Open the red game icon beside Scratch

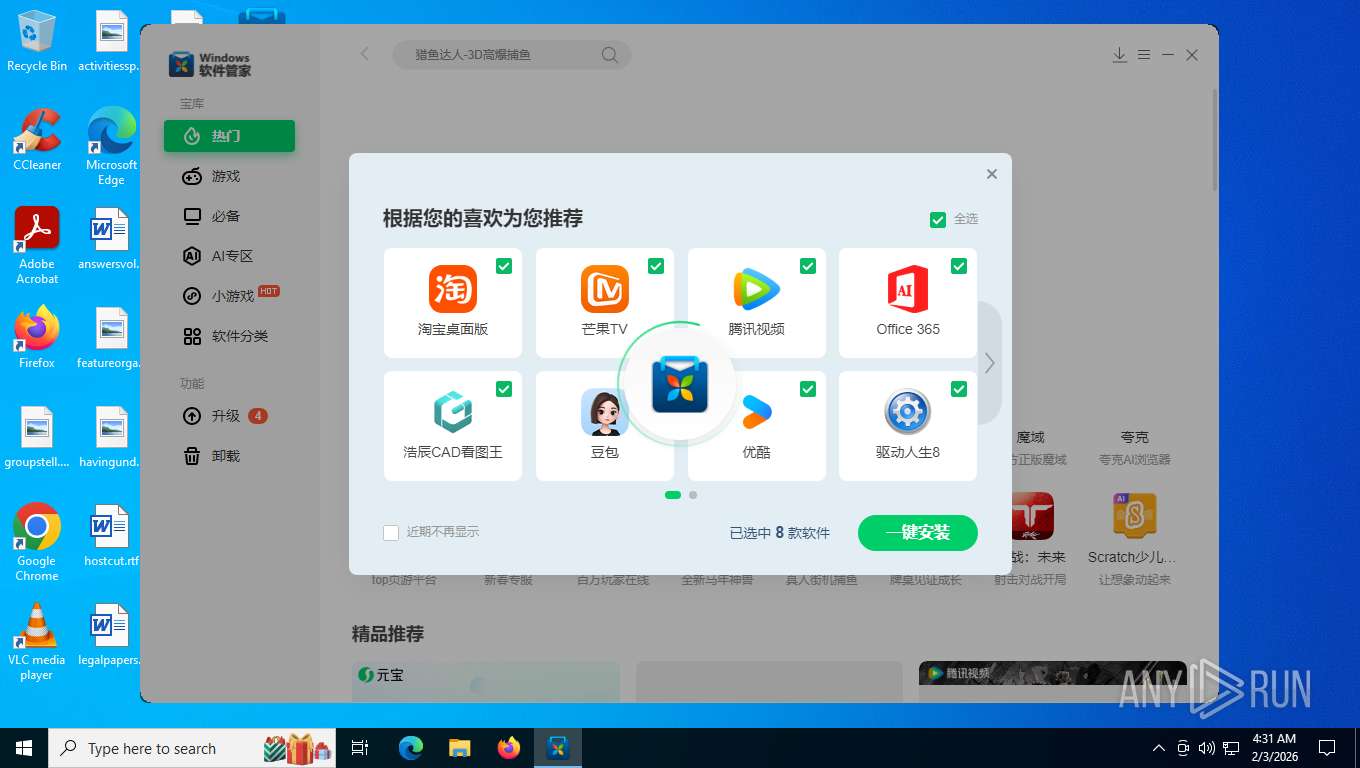click(1031, 516)
